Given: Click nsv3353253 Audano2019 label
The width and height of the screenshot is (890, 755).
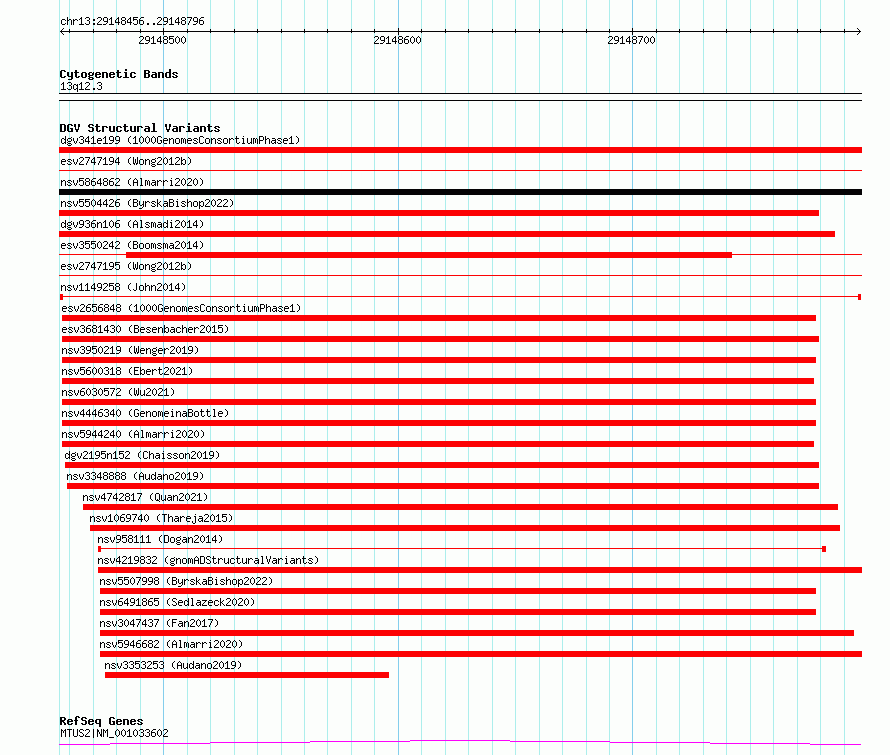Looking at the screenshot, I should (173, 665).
